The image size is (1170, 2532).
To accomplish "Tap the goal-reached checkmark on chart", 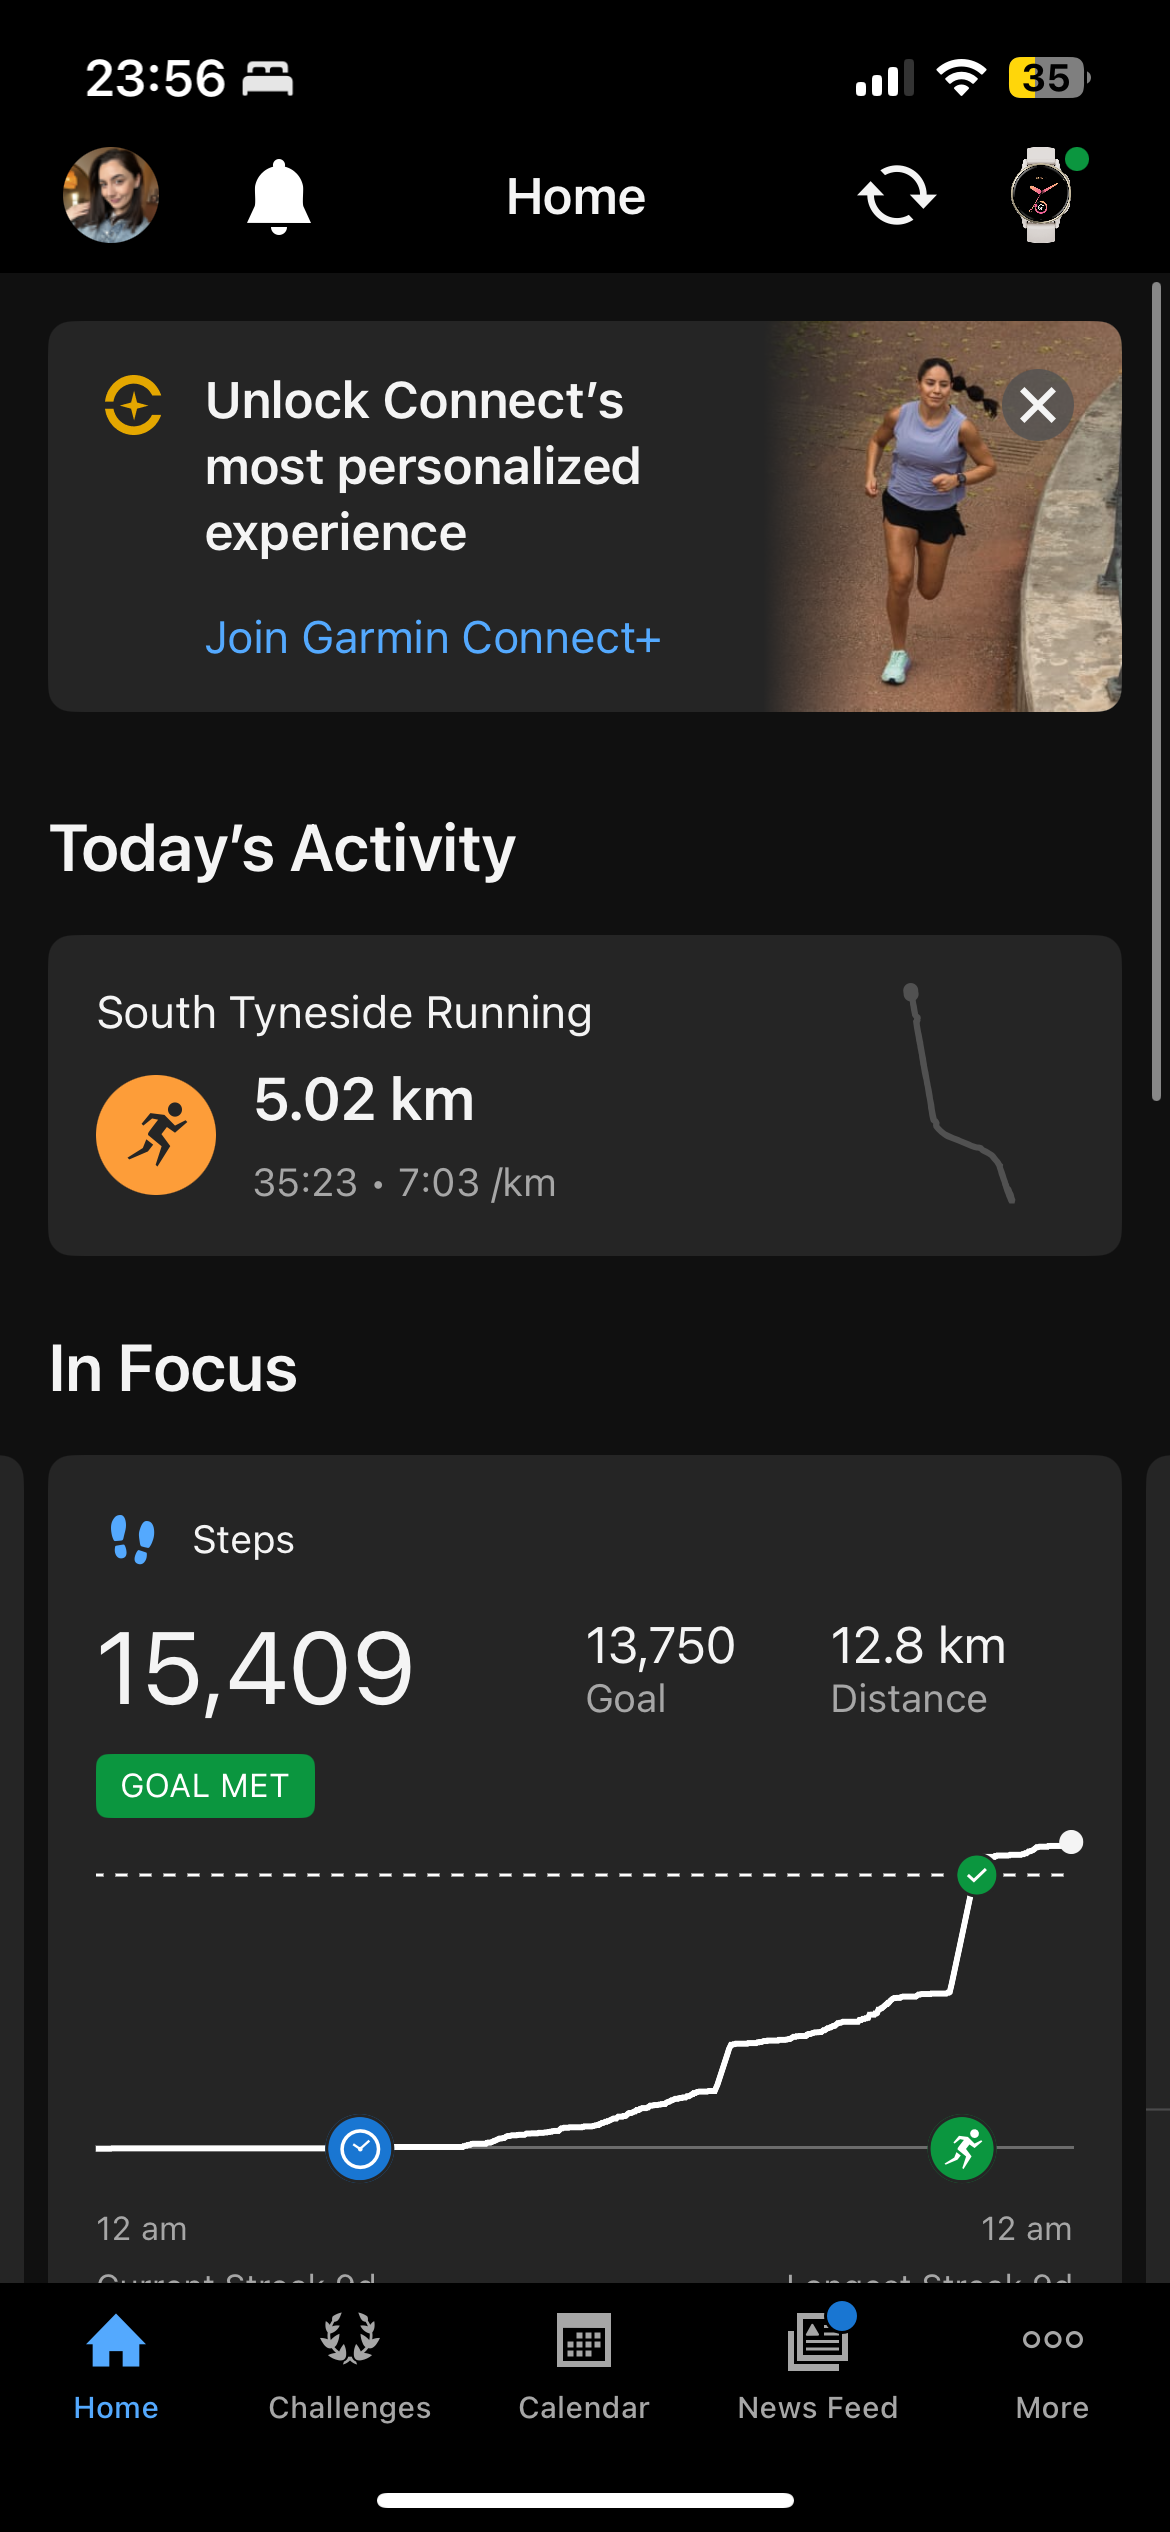I will click(976, 1875).
